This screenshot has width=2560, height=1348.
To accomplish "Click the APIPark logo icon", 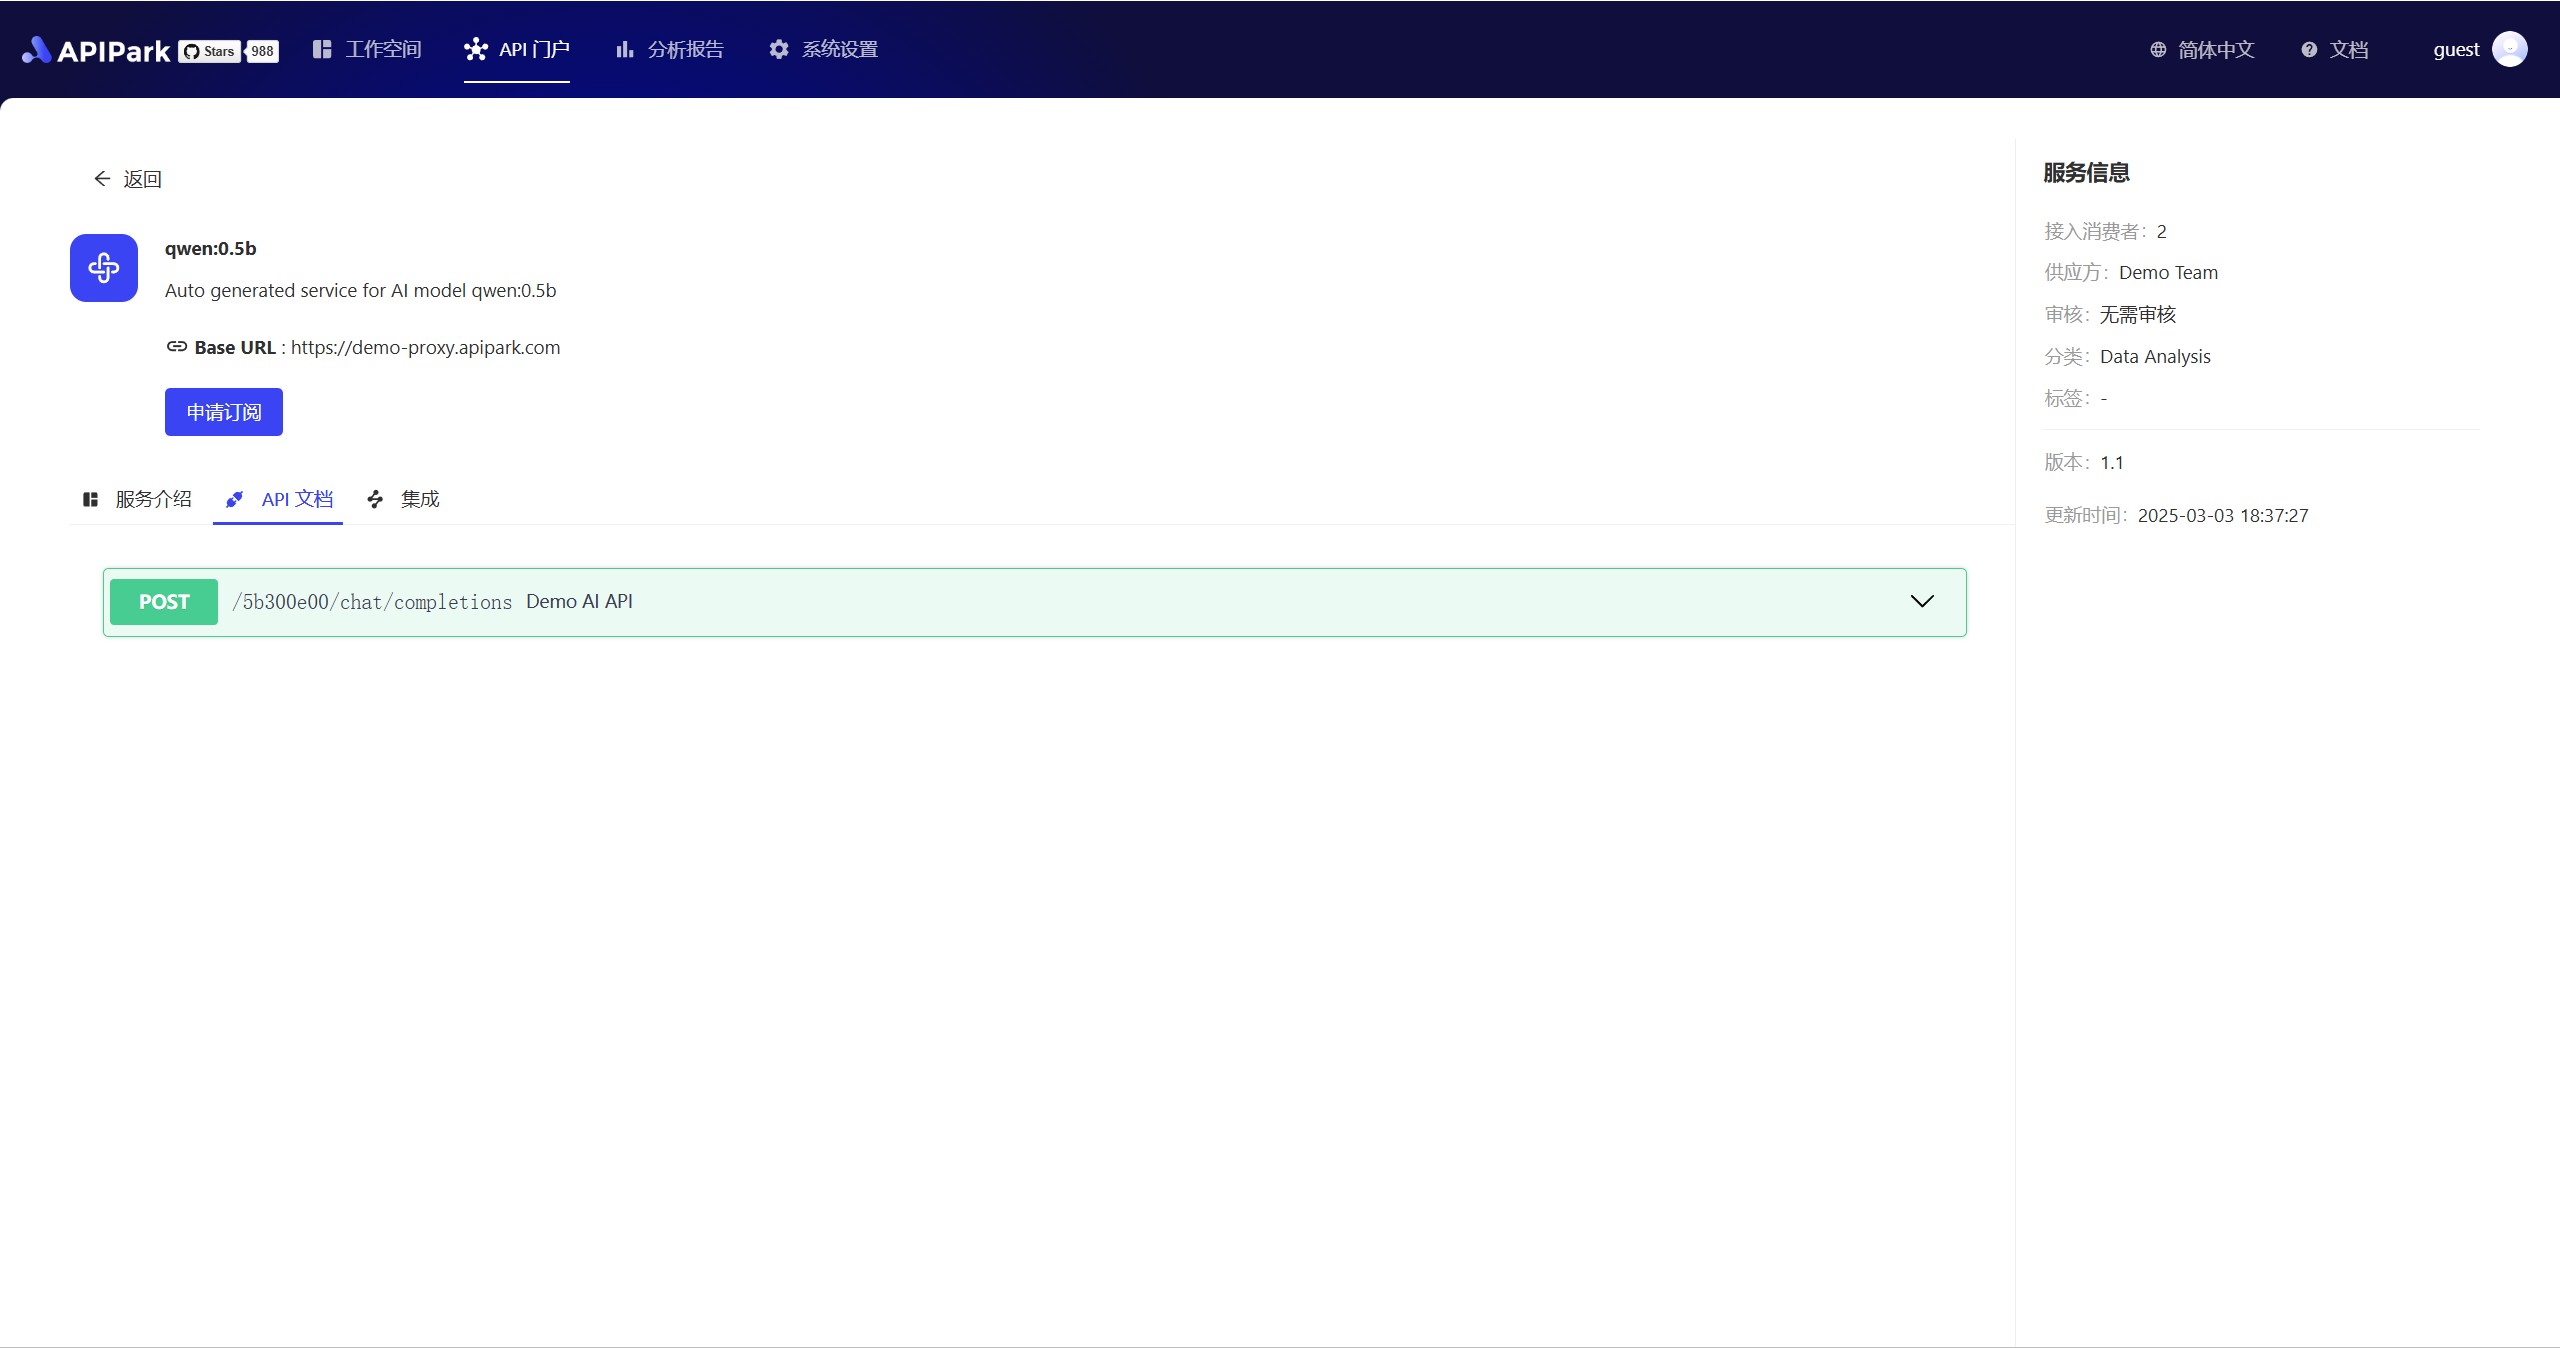I will point(37,50).
